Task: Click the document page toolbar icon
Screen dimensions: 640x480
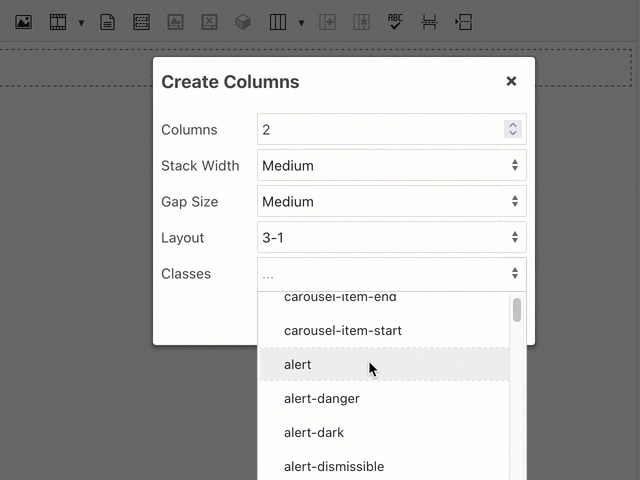Action: click(x=107, y=22)
